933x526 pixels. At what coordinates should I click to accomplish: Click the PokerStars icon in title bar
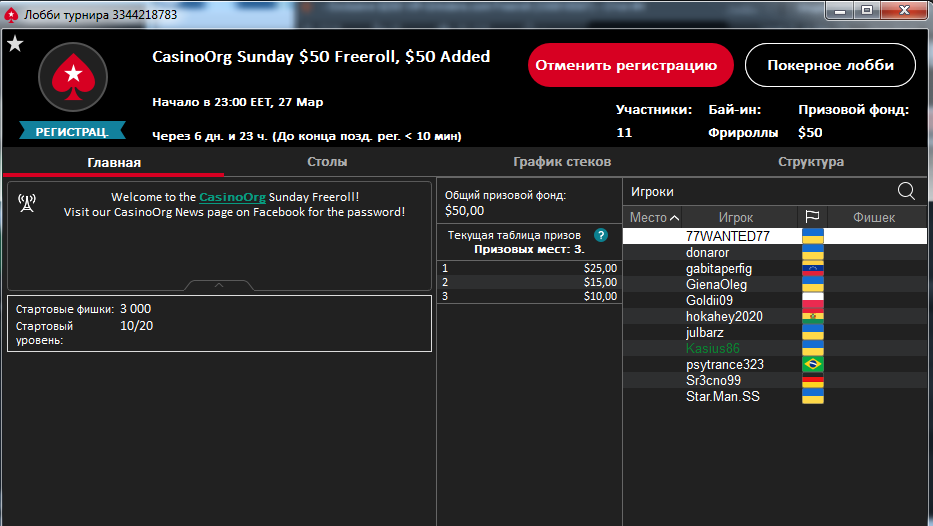click(x=11, y=15)
